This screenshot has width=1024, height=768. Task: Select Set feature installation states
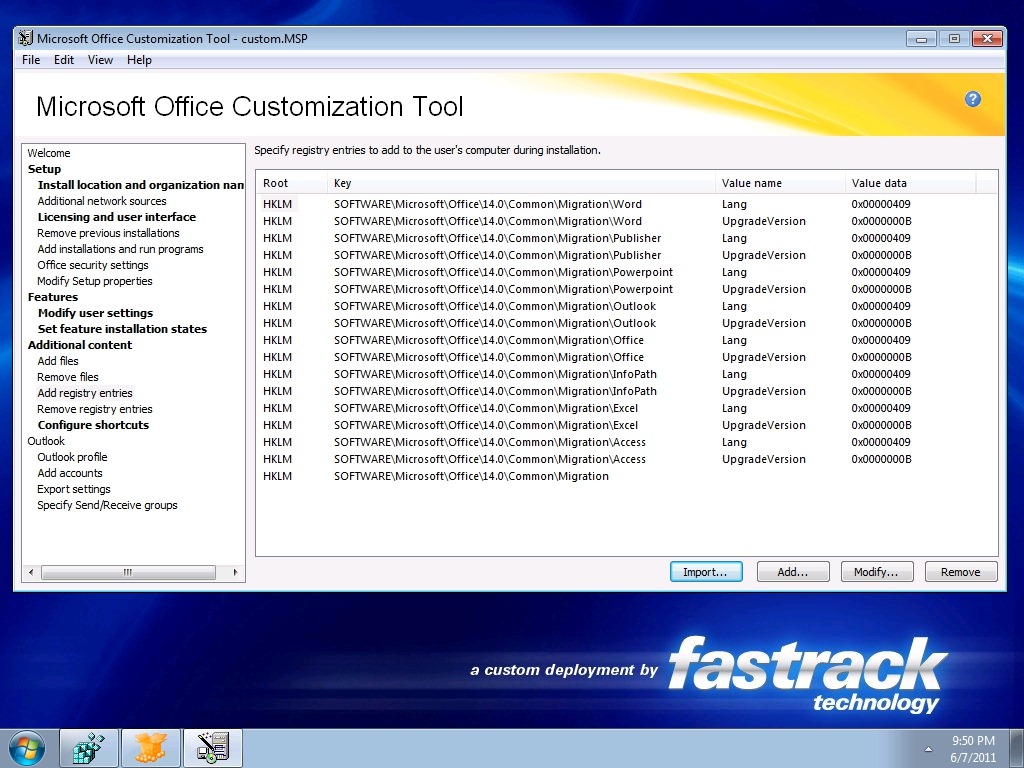coord(122,329)
